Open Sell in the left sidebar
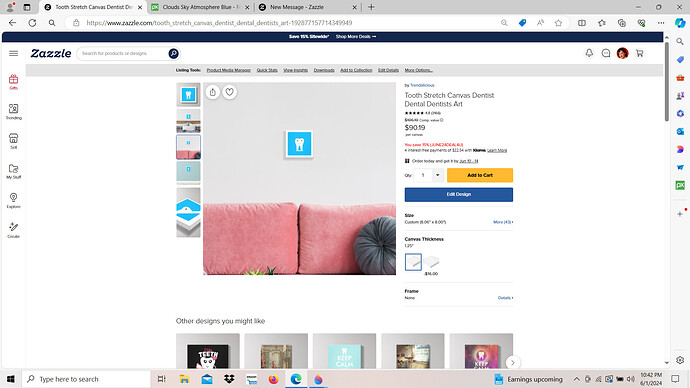Screen dimensions: 690x388 (x=13, y=141)
